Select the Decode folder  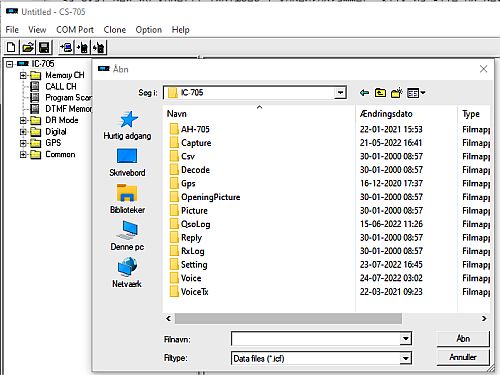tap(189, 170)
